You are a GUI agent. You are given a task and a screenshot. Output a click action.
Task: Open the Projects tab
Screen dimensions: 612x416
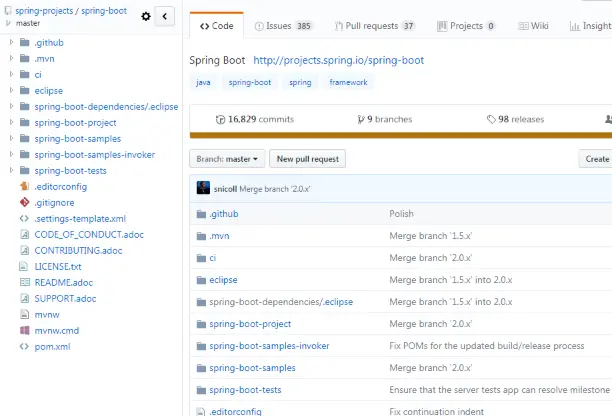(x=466, y=26)
